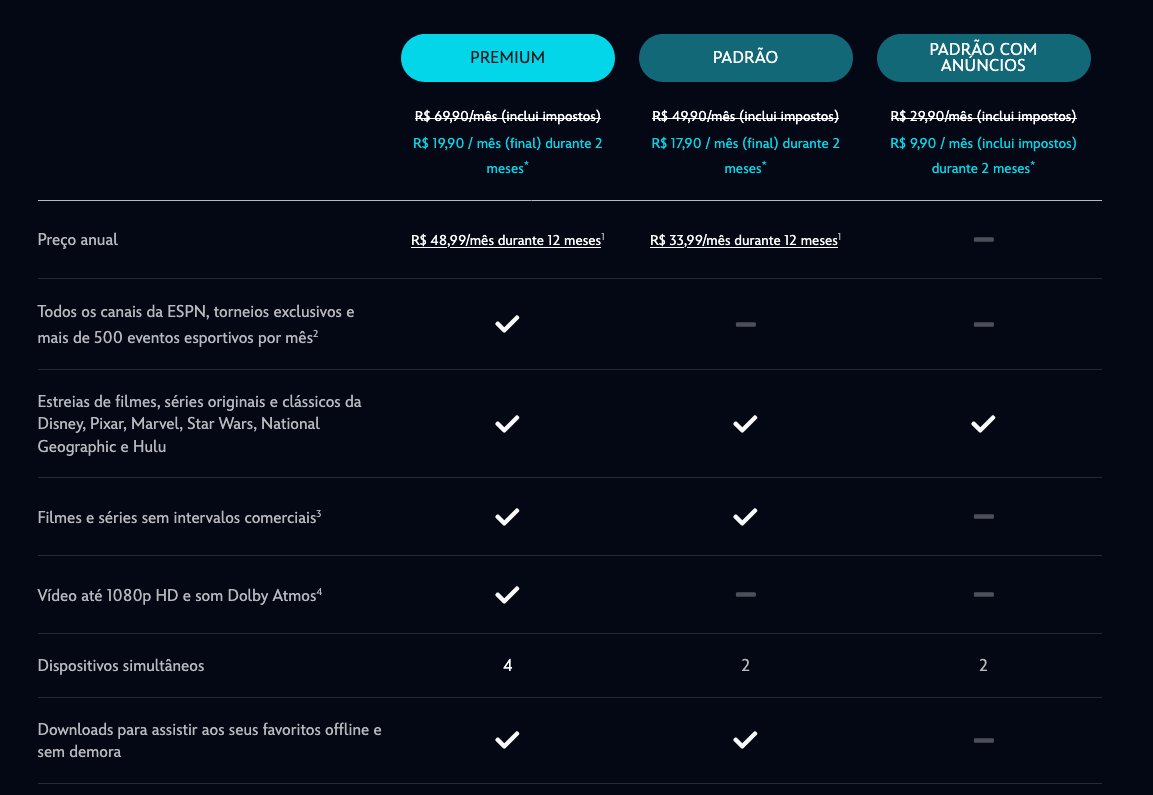Click the Dispositivos simultâneos row label
The width and height of the screenshot is (1153, 795).
(x=121, y=666)
